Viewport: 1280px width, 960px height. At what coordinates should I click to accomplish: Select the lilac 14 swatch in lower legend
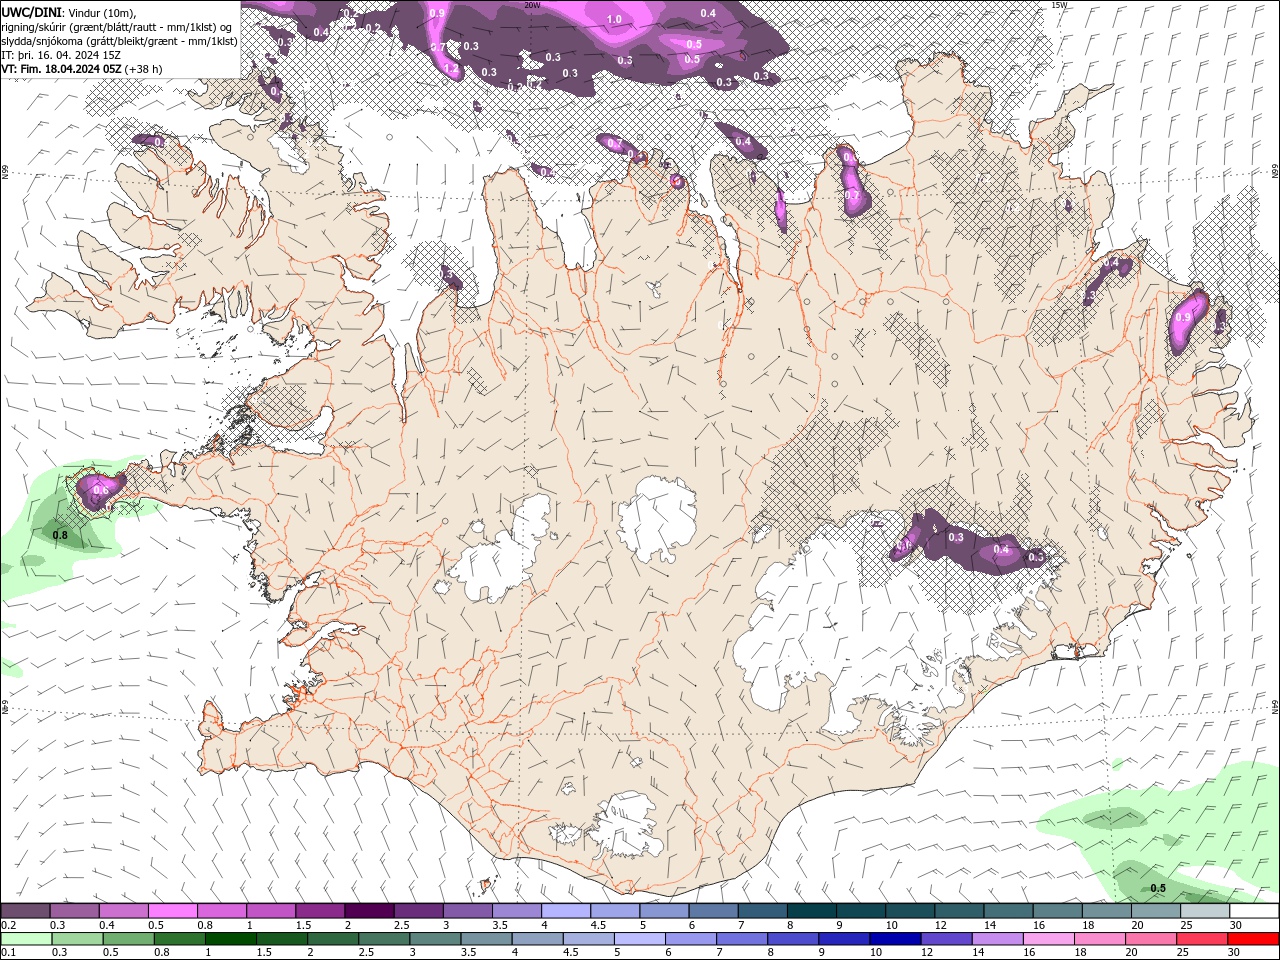click(998, 939)
